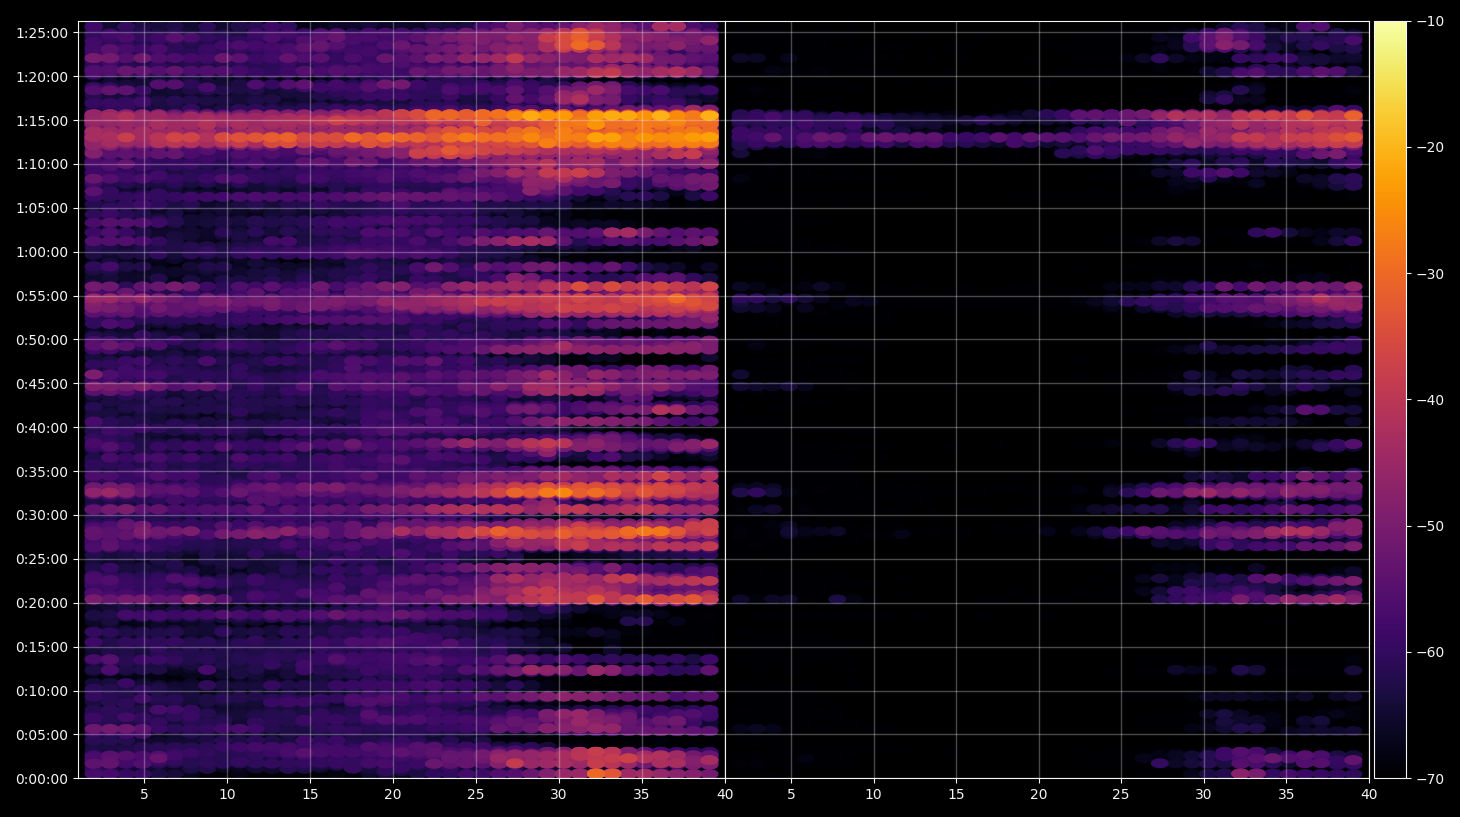This screenshot has height=817, width=1460.
Task: Select the 1:15:00 time axis label
Action: coord(42,121)
